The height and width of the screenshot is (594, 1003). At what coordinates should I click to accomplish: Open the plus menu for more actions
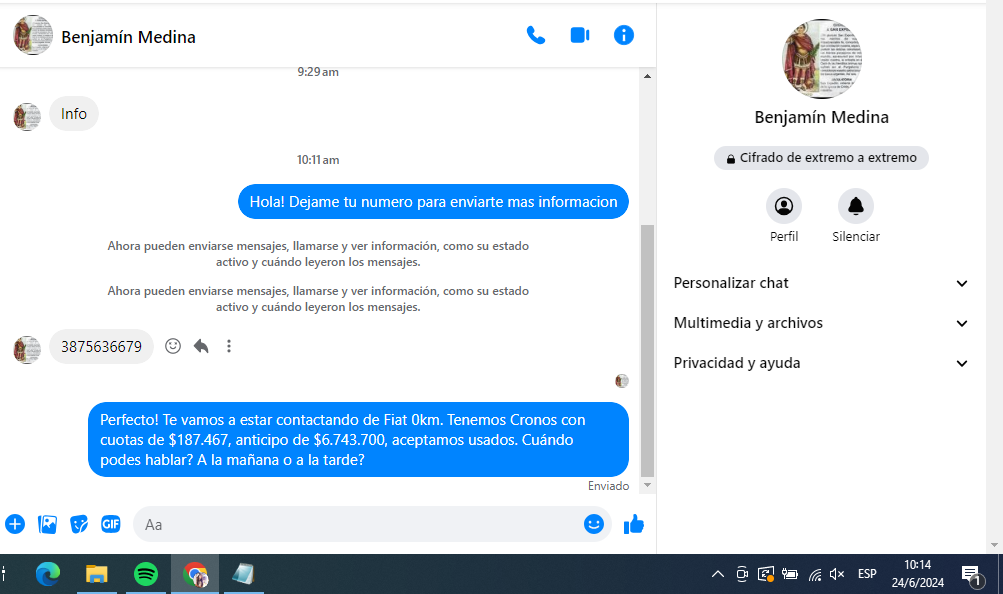[x=15, y=524]
